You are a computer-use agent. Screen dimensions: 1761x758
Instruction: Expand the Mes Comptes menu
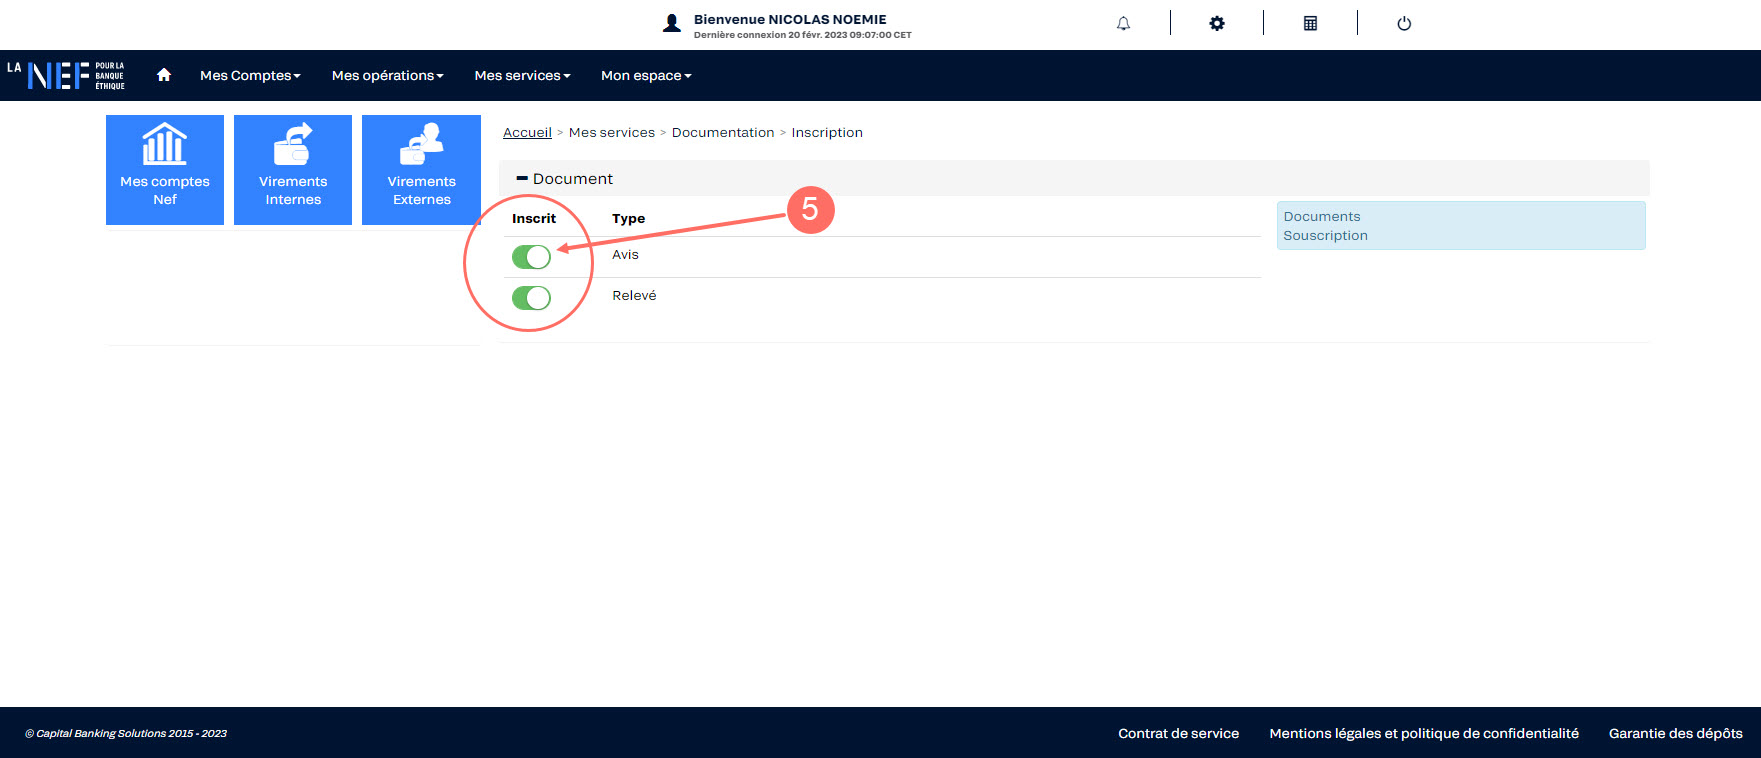click(x=250, y=76)
